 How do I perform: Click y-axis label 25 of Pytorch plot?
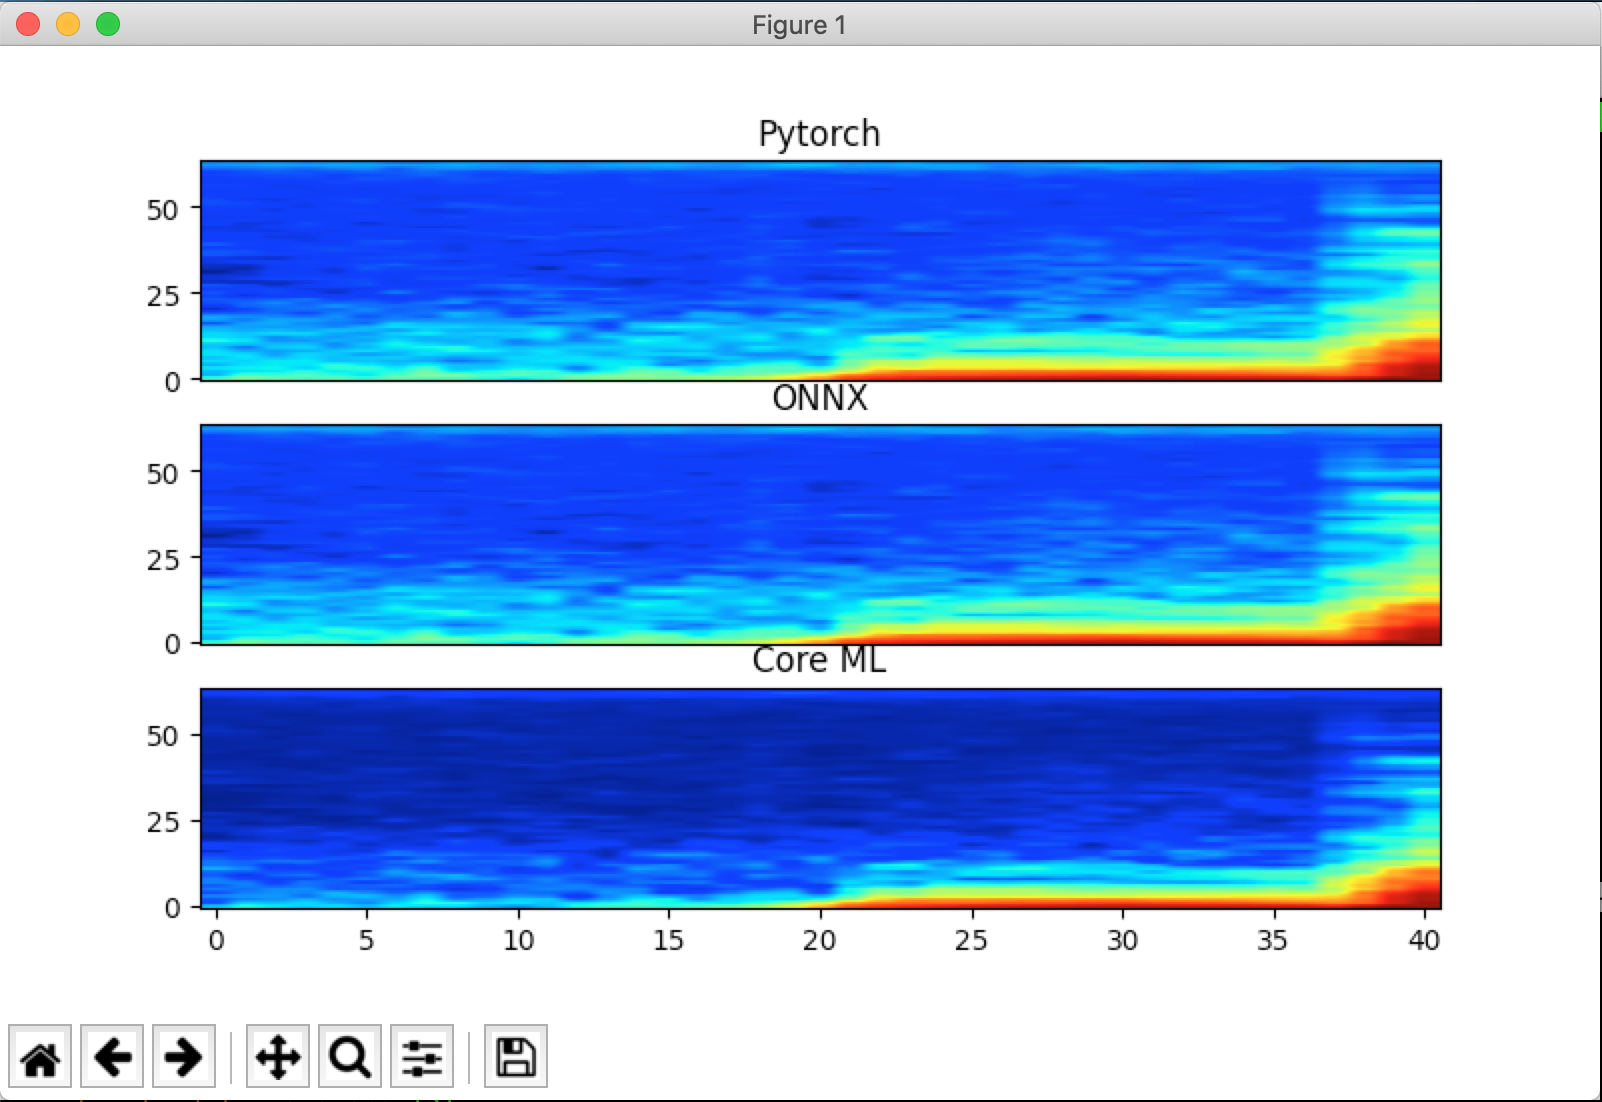tap(162, 296)
